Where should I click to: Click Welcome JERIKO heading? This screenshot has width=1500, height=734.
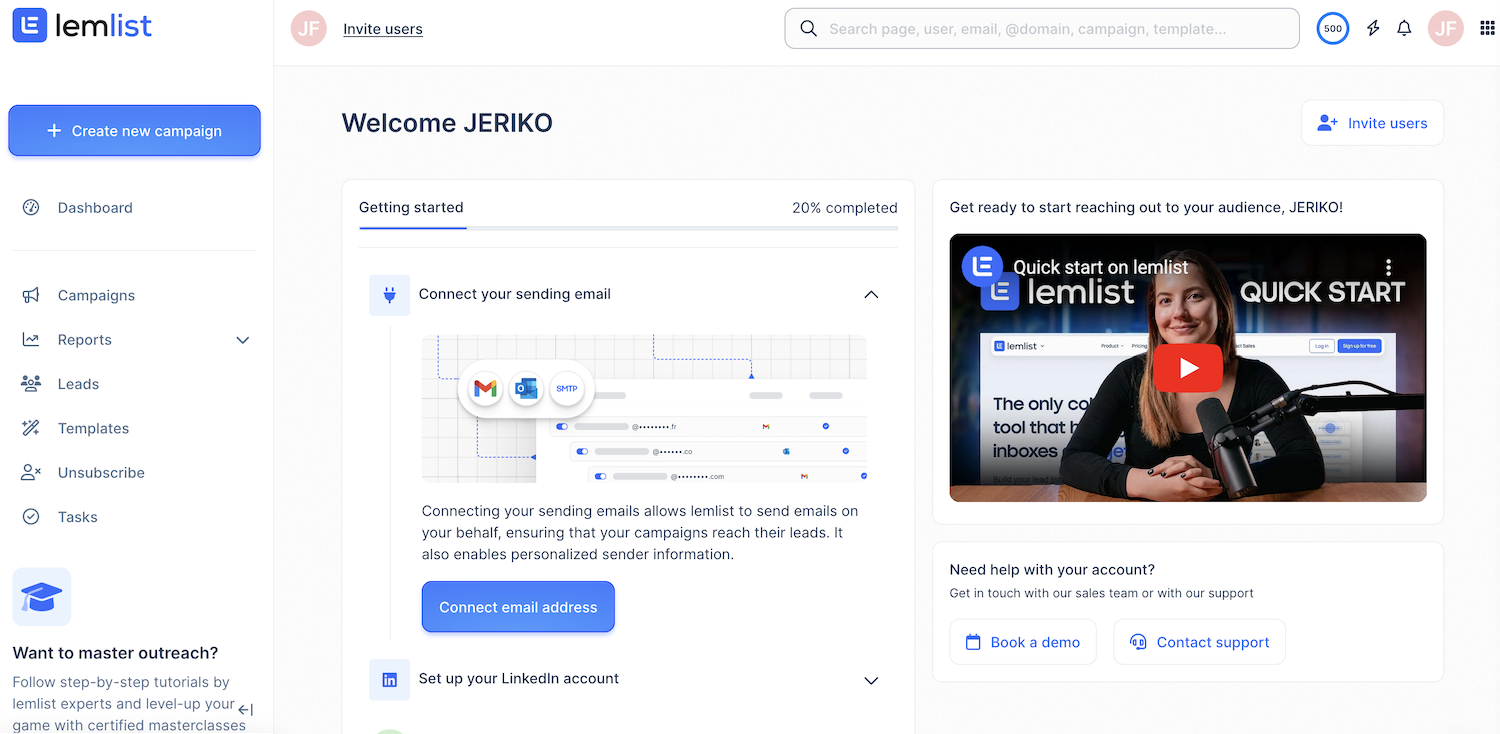(447, 123)
